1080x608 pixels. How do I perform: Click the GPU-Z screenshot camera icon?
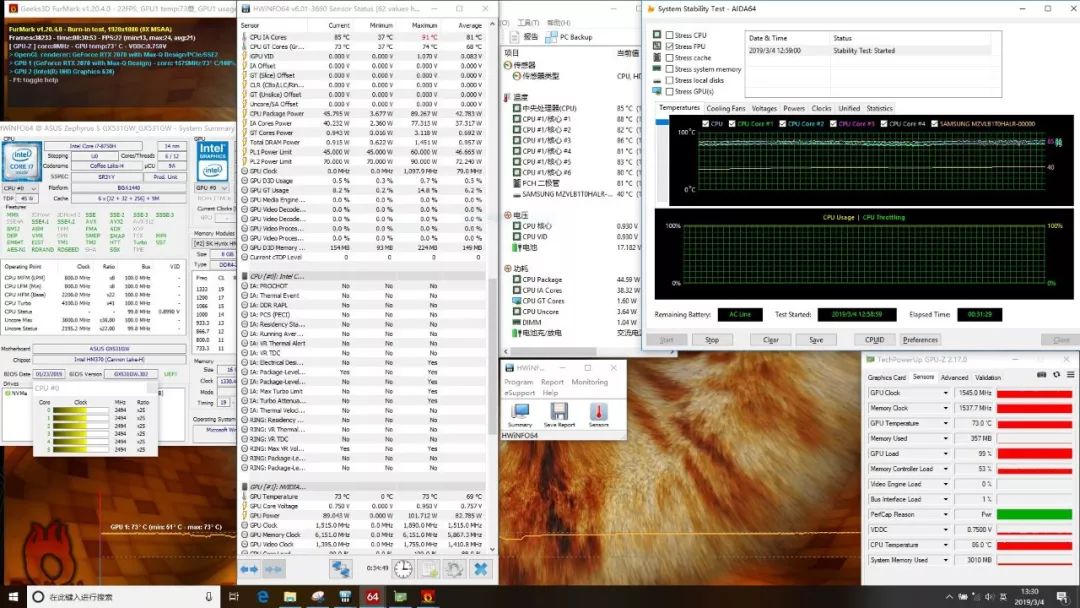click(x=1041, y=375)
